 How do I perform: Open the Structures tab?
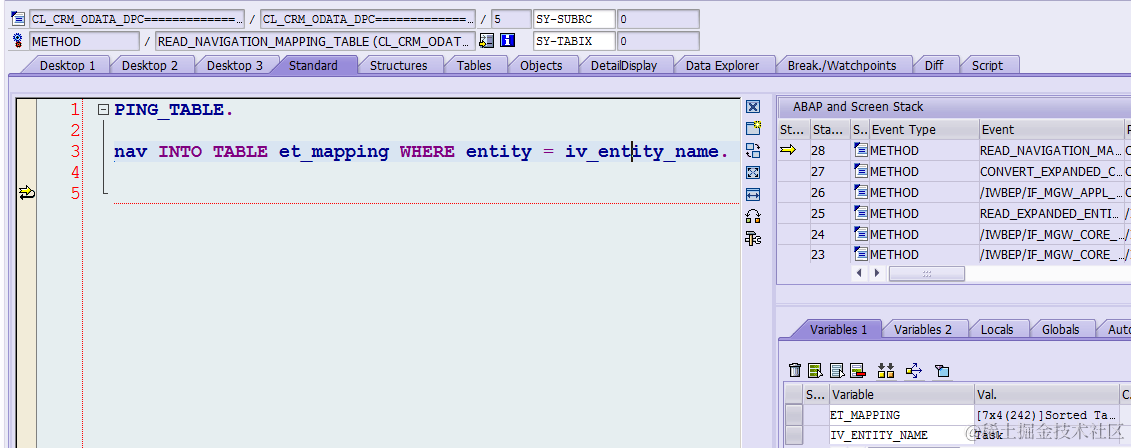[398, 65]
